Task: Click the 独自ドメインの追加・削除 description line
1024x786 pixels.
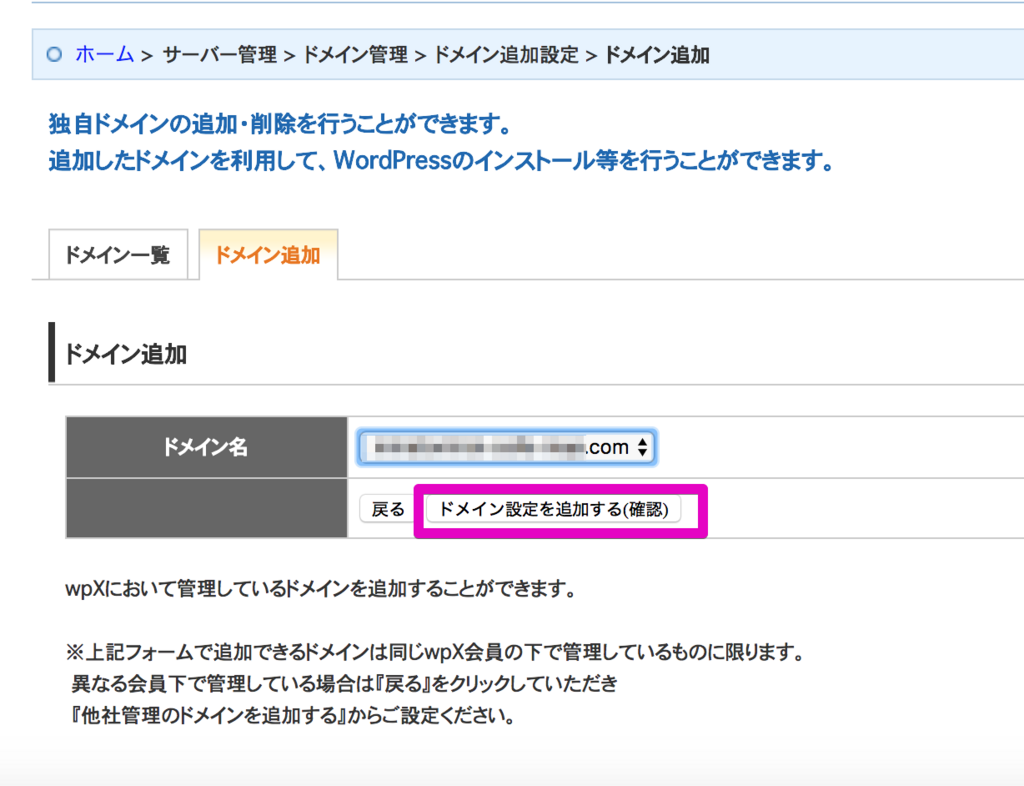Action: click(280, 123)
